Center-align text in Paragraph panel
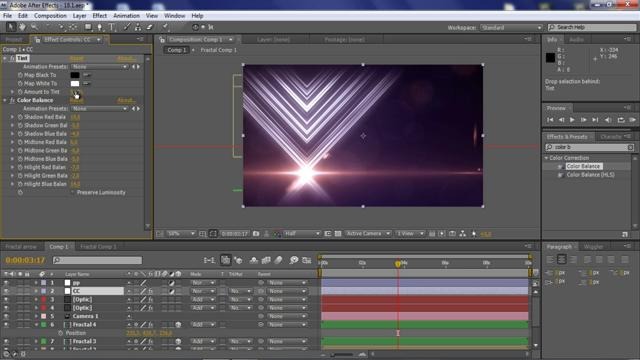The height and width of the screenshot is (360, 640). tap(562, 259)
